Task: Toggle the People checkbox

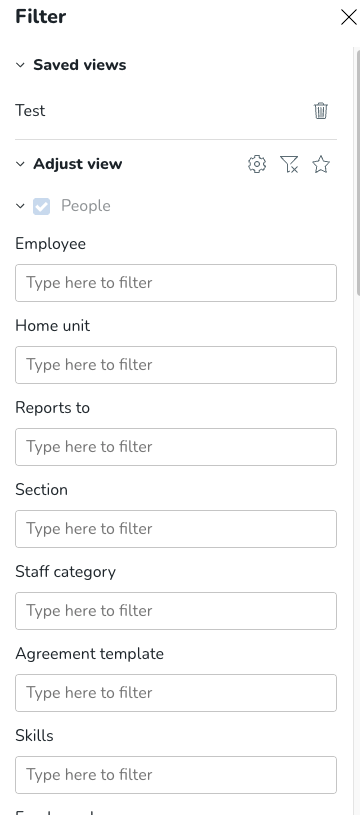Action: tap(41, 206)
